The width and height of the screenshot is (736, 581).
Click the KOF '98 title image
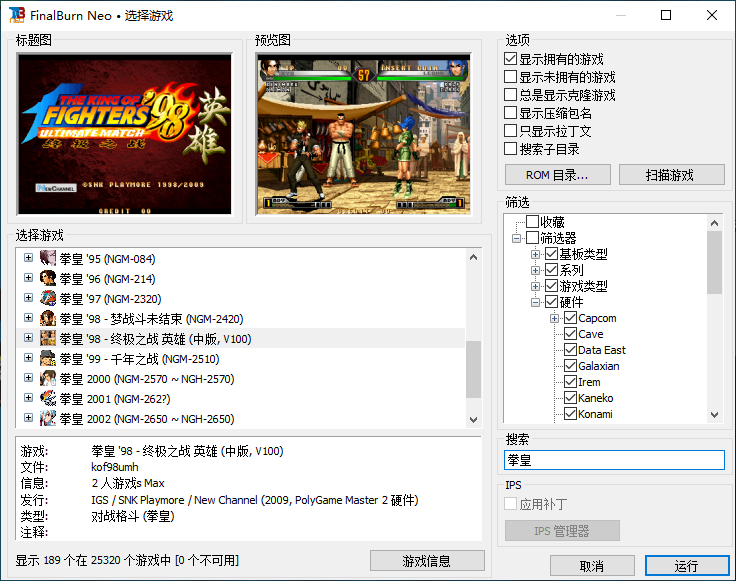pyautogui.click(x=124, y=134)
